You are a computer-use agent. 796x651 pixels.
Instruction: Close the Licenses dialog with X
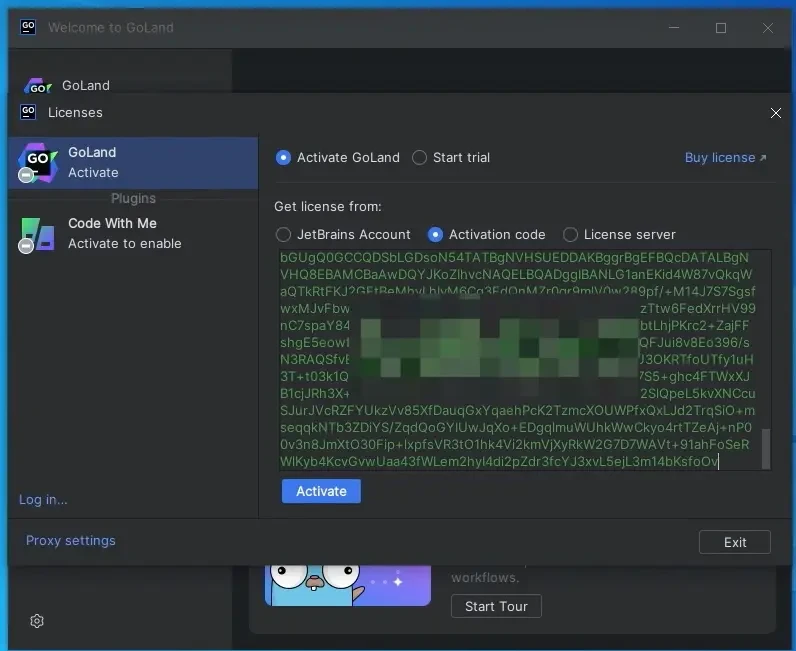click(775, 113)
